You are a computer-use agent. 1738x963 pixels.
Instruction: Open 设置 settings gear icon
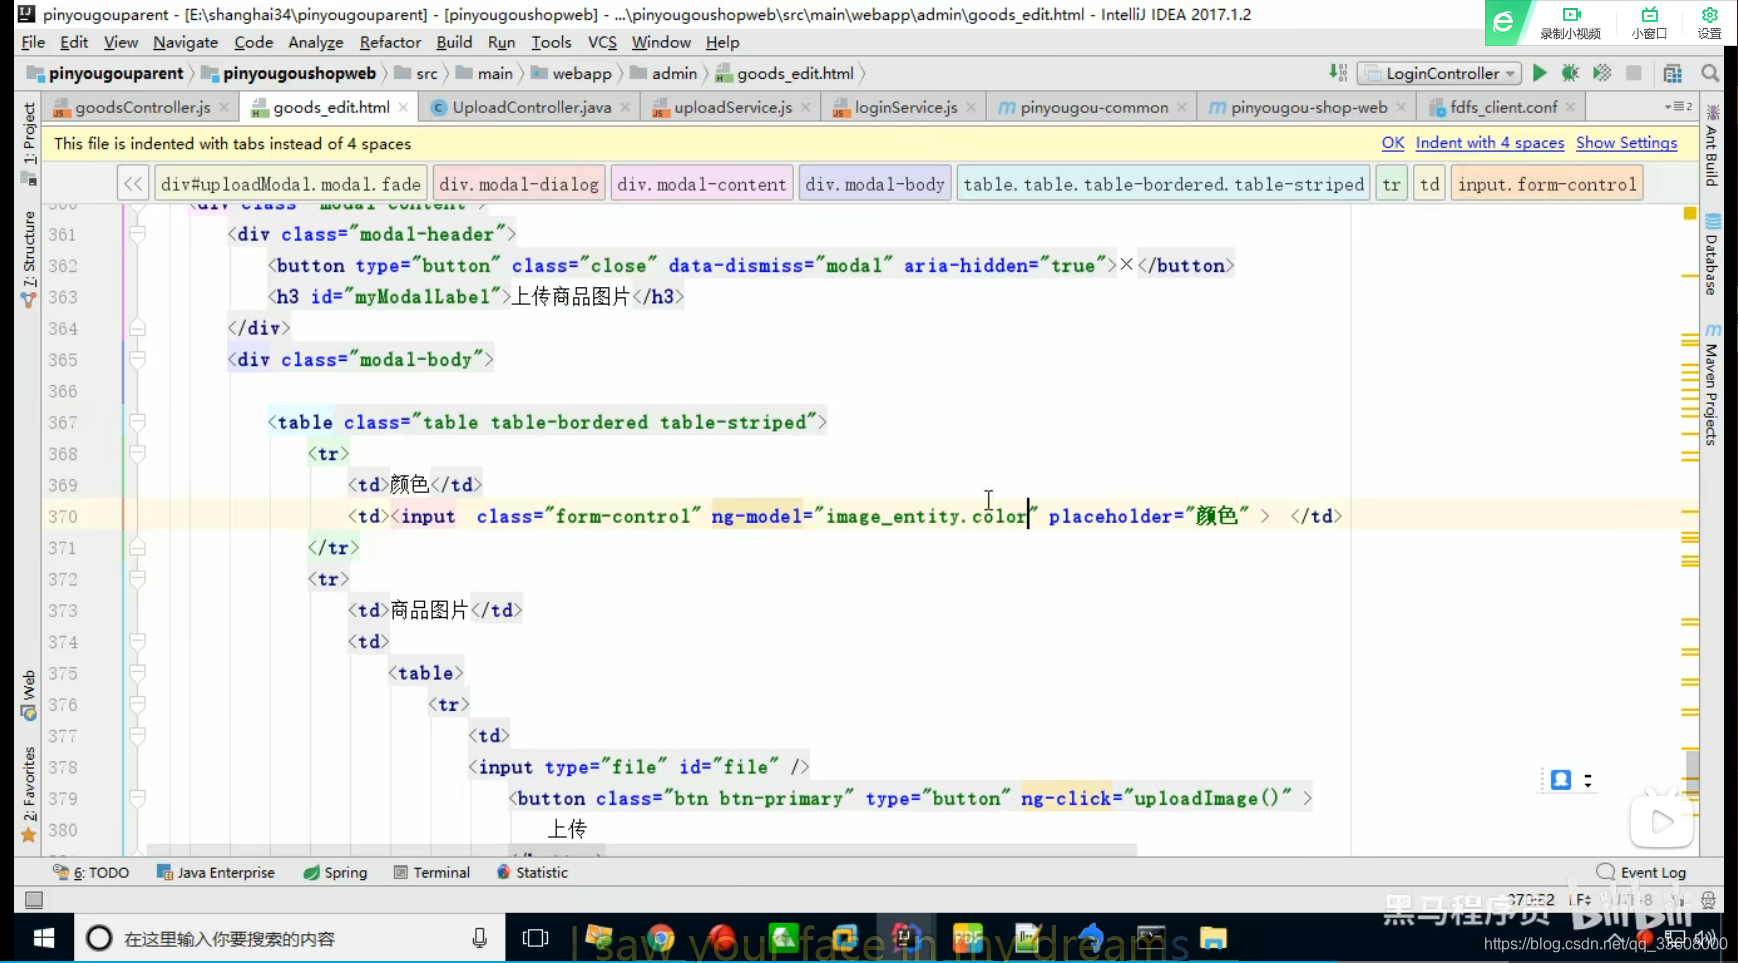1710,22
